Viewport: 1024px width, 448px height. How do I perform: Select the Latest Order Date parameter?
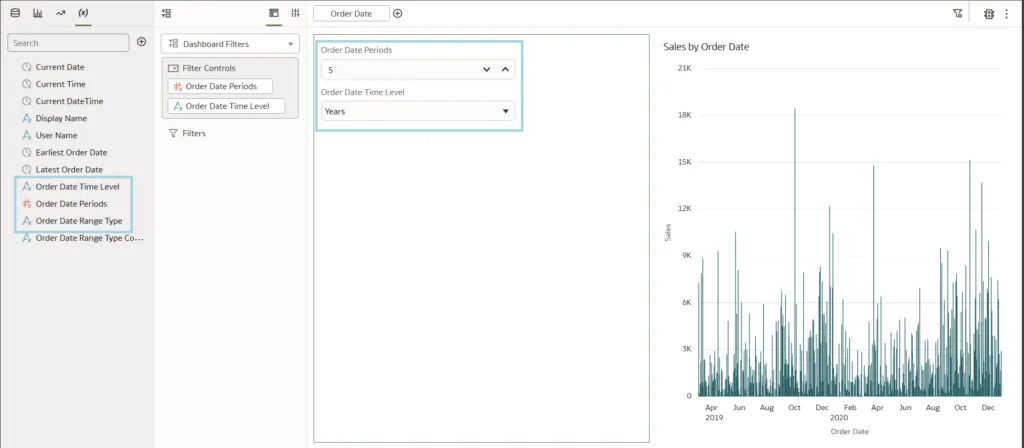(68, 169)
